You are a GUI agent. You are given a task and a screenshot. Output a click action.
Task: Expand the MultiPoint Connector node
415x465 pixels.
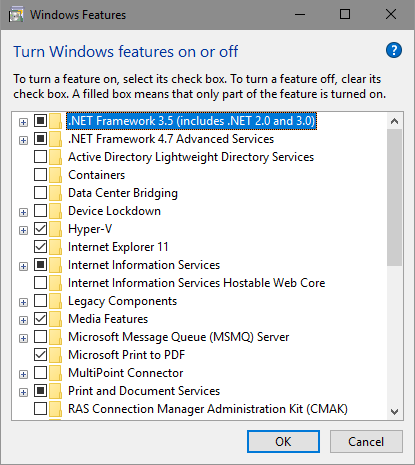tap(23, 374)
